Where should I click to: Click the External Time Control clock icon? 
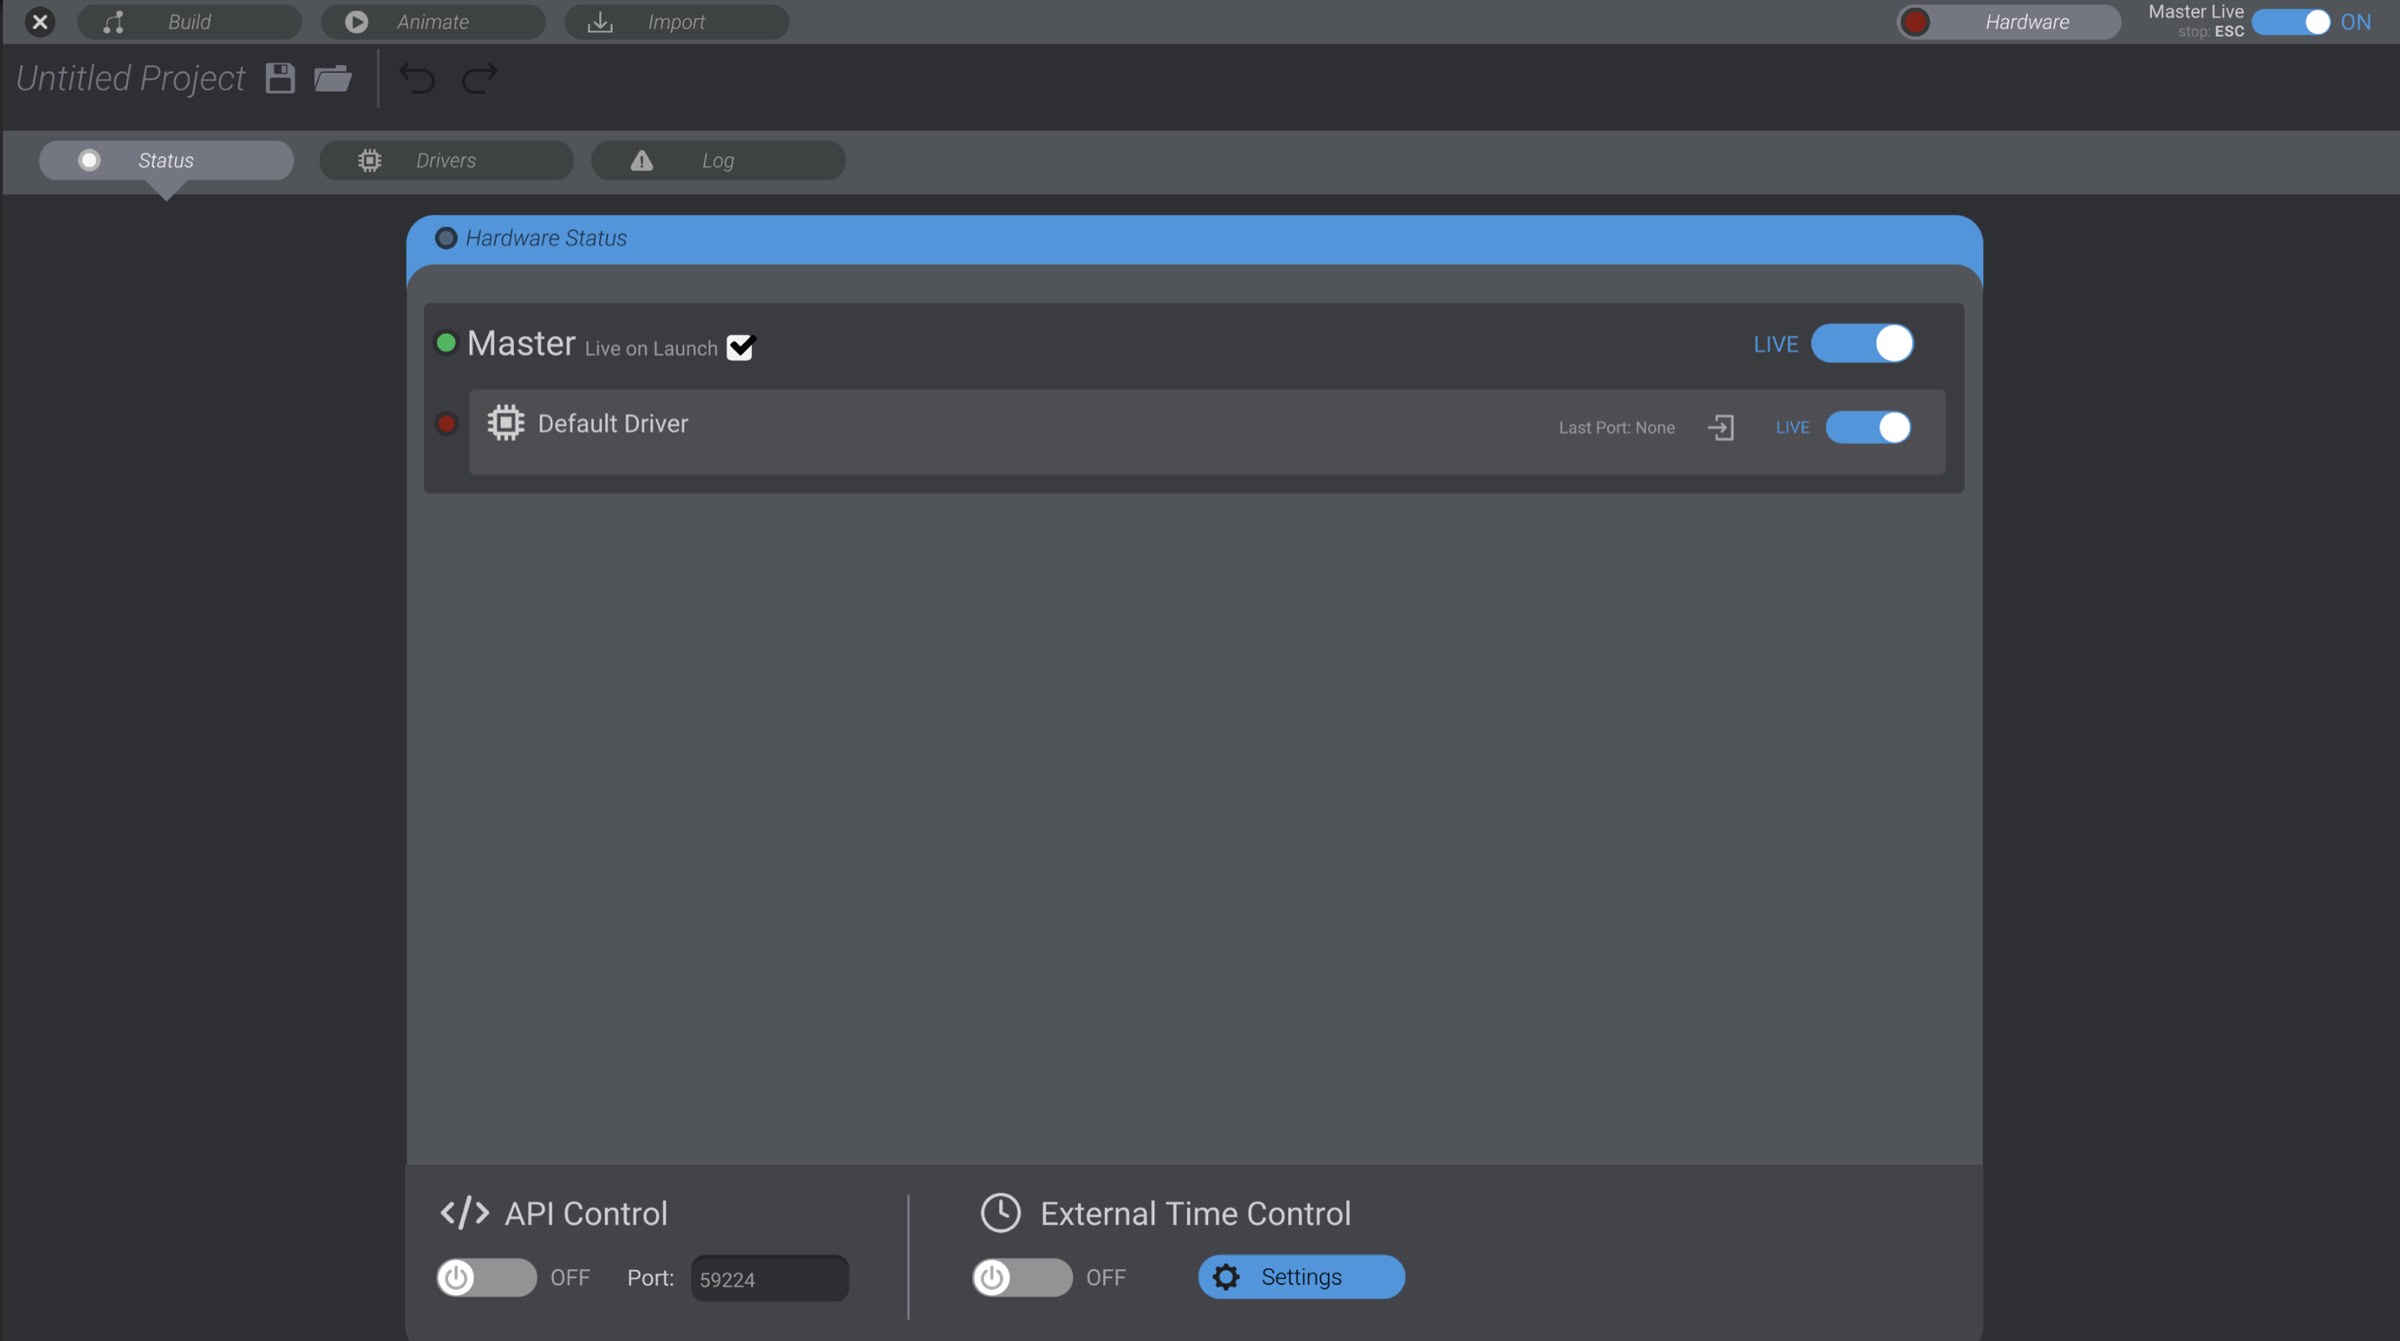(1000, 1212)
